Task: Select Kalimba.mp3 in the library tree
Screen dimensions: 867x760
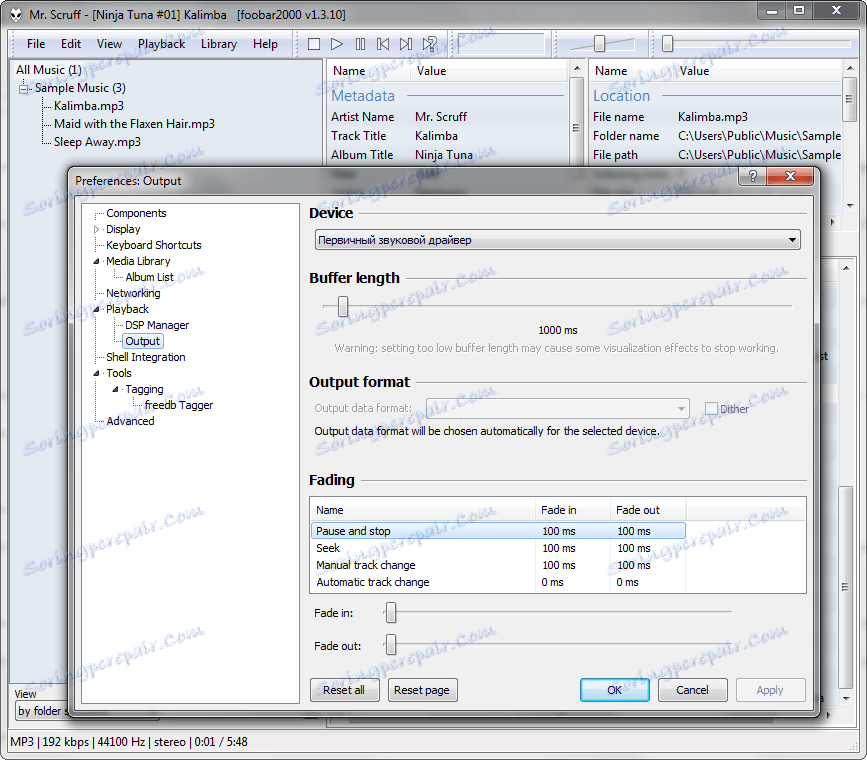Action: (x=88, y=106)
